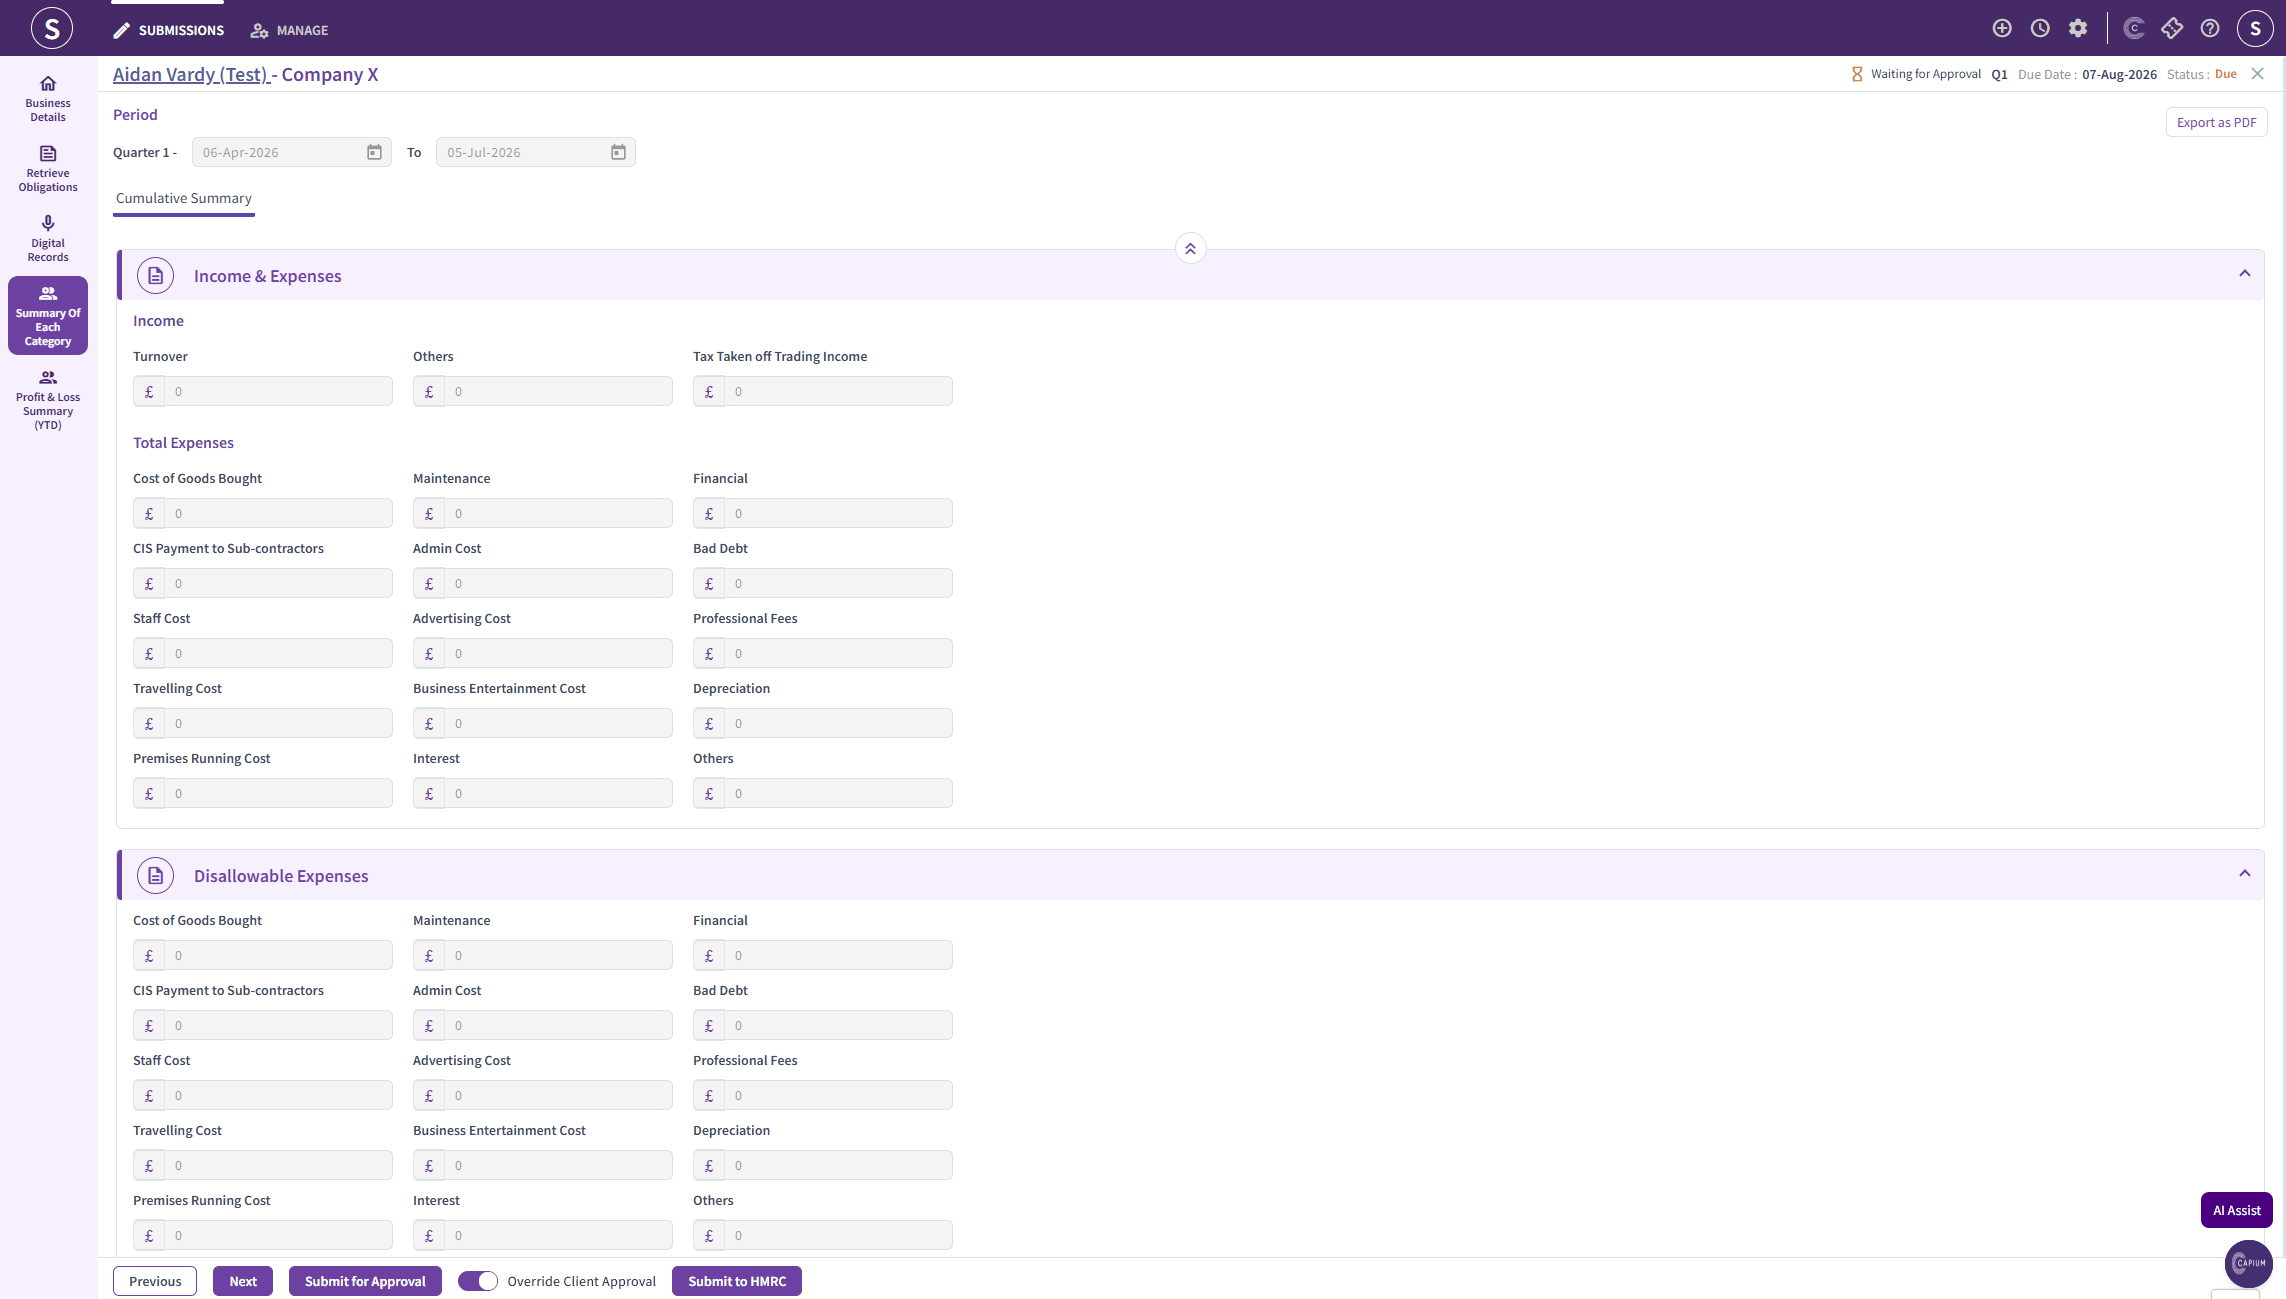Collapse the Income & Expenses section
The image size is (2286, 1299).
2245,274
